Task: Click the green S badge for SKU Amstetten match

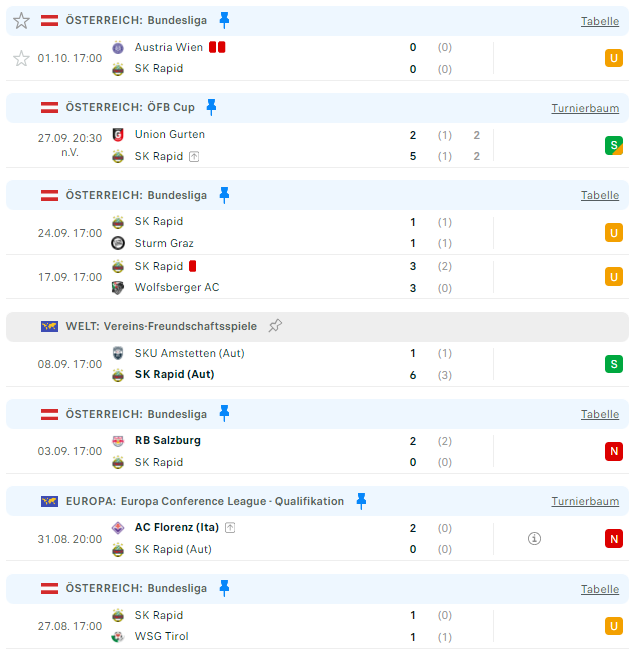Action: click(x=613, y=364)
